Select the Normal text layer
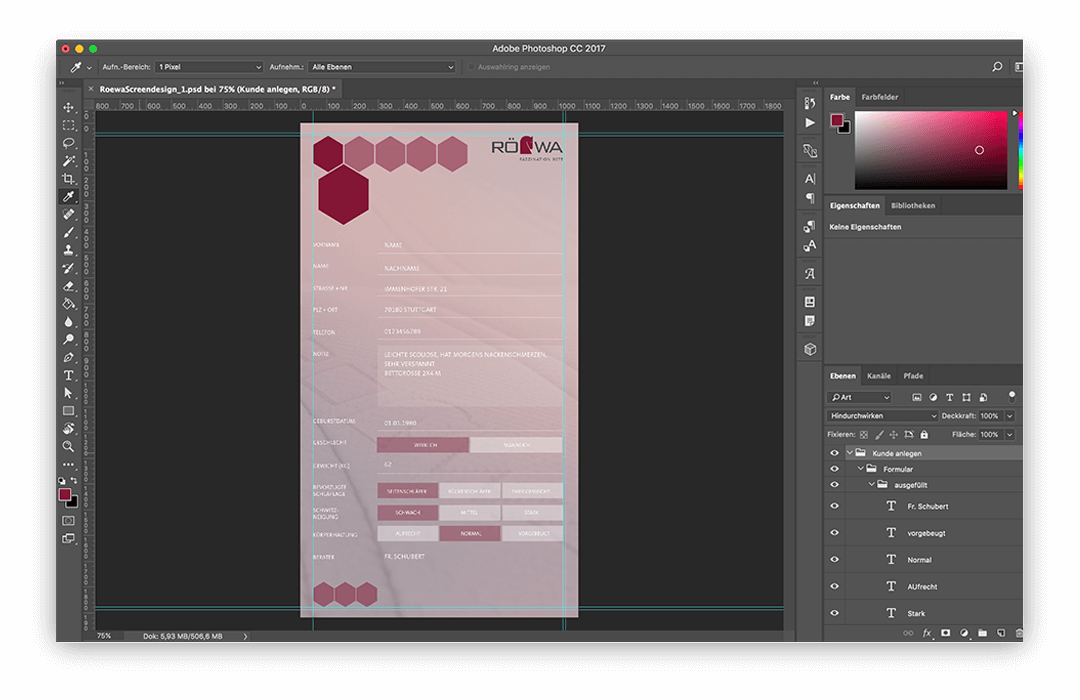Screen dimensions: 1080x700 tap(919, 560)
